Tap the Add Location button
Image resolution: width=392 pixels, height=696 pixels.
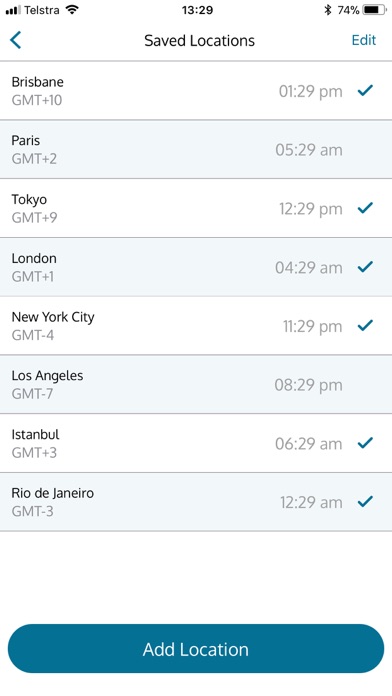click(x=196, y=649)
